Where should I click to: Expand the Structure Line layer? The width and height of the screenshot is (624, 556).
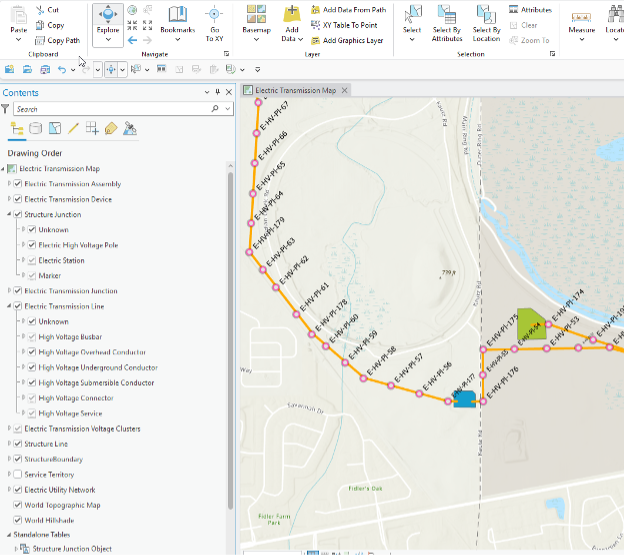point(9,444)
